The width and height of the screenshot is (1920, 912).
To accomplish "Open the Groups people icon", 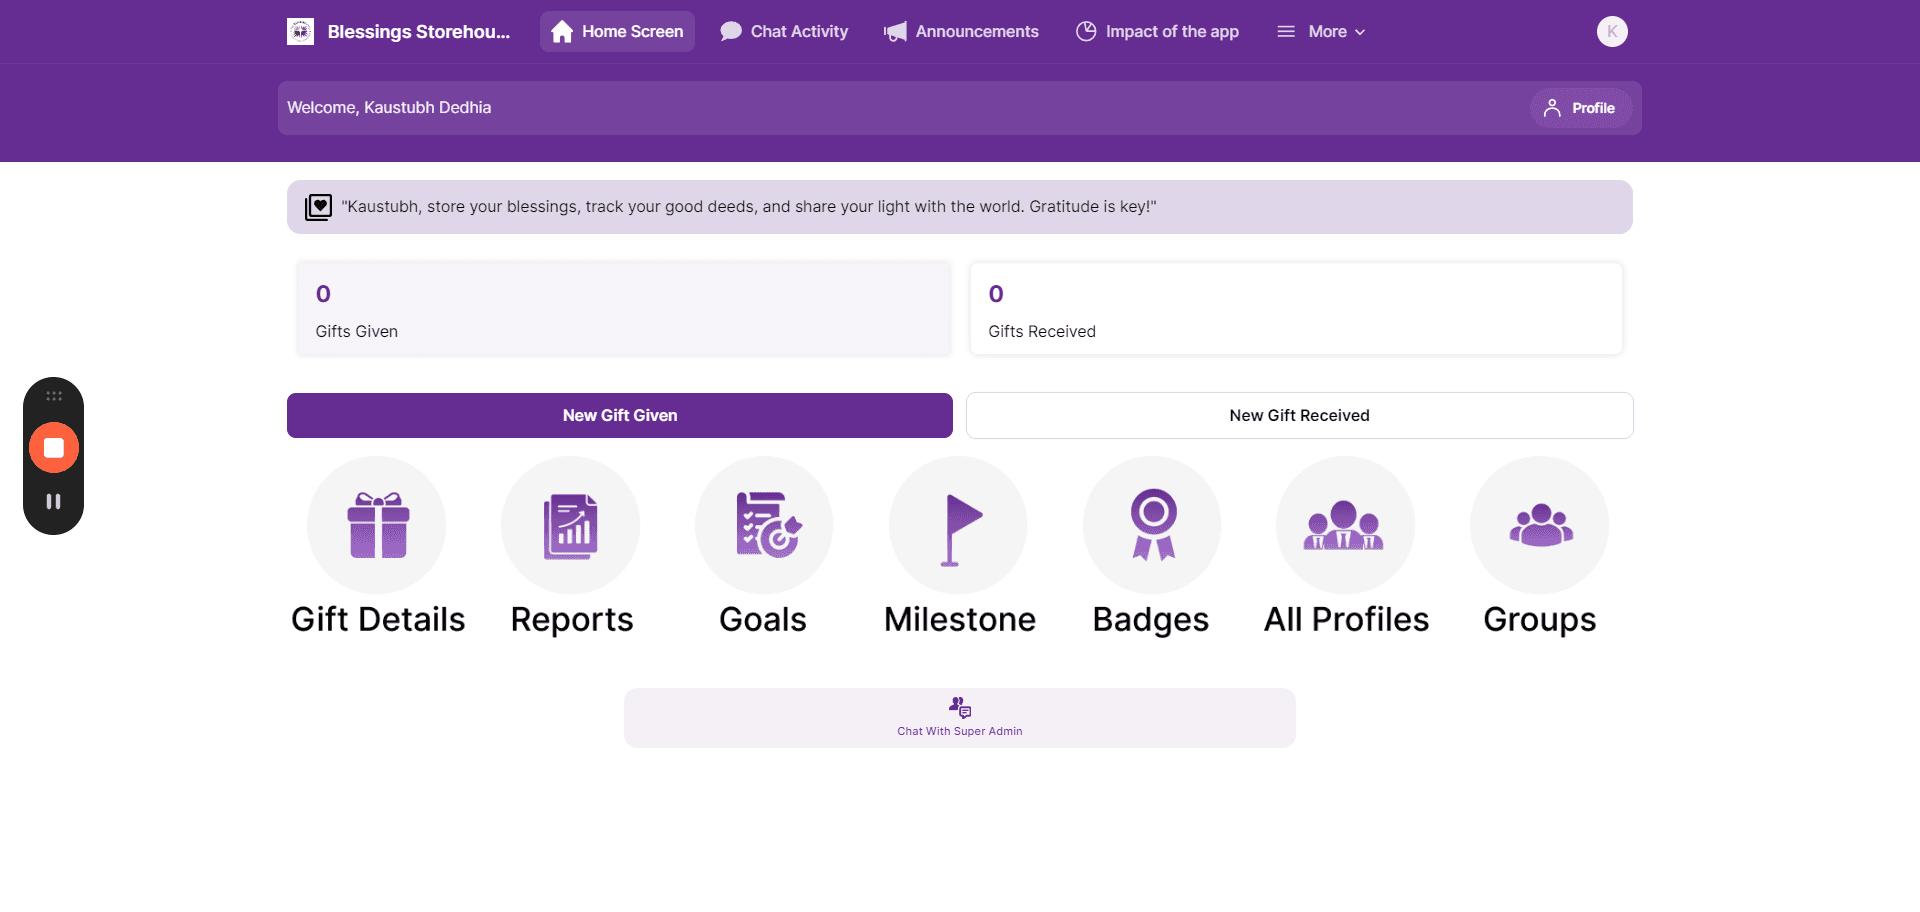I will [1540, 525].
